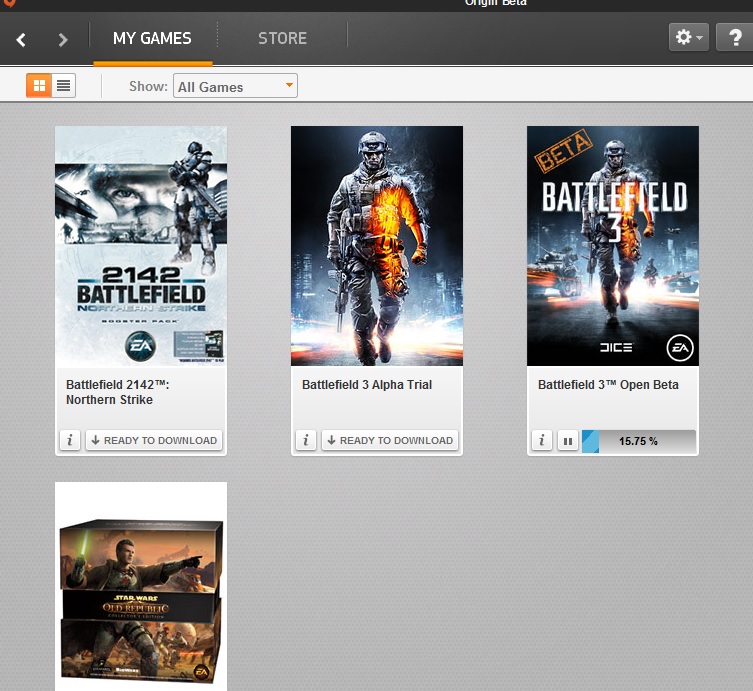Switch to list view
This screenshot has height=691, width=753.
(63, 85)
